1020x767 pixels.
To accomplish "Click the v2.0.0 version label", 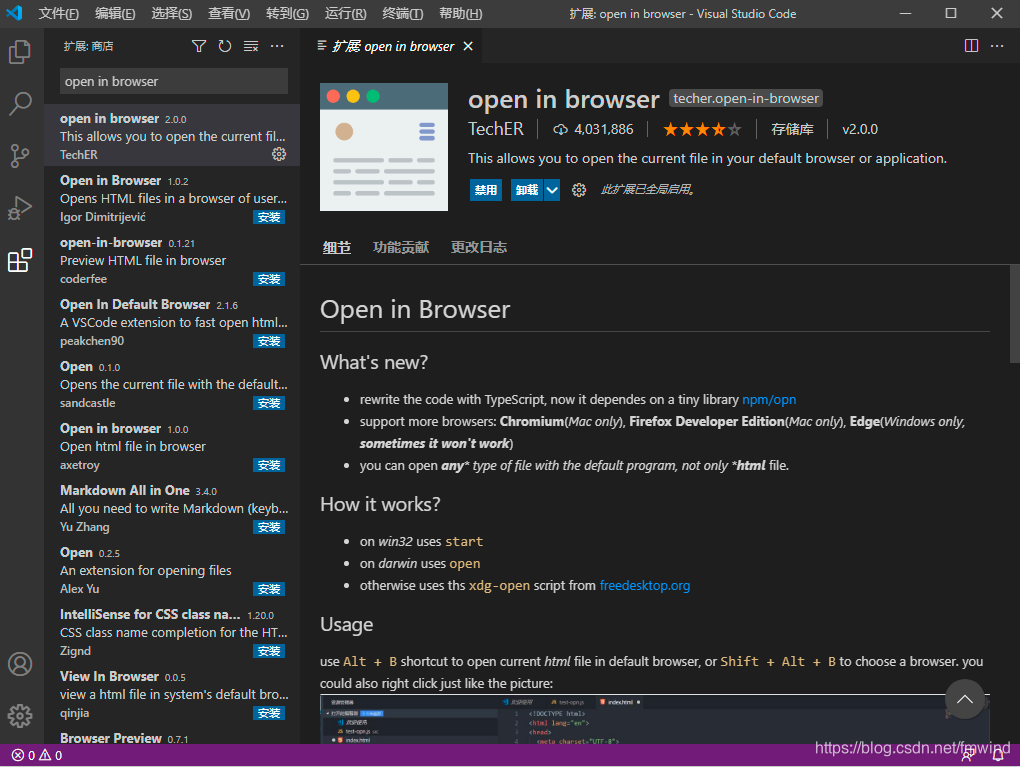I will (x=859, y=129).
